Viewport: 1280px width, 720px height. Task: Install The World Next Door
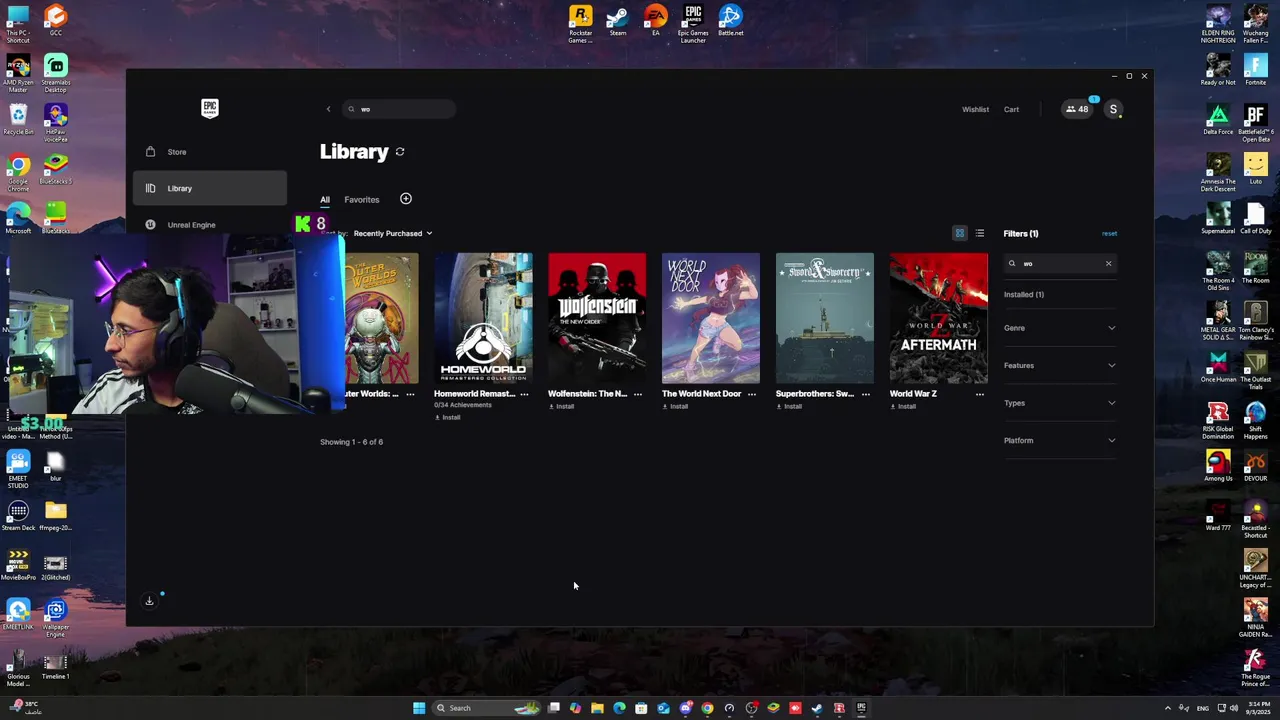pyautogui.click(x=676, y=407)
